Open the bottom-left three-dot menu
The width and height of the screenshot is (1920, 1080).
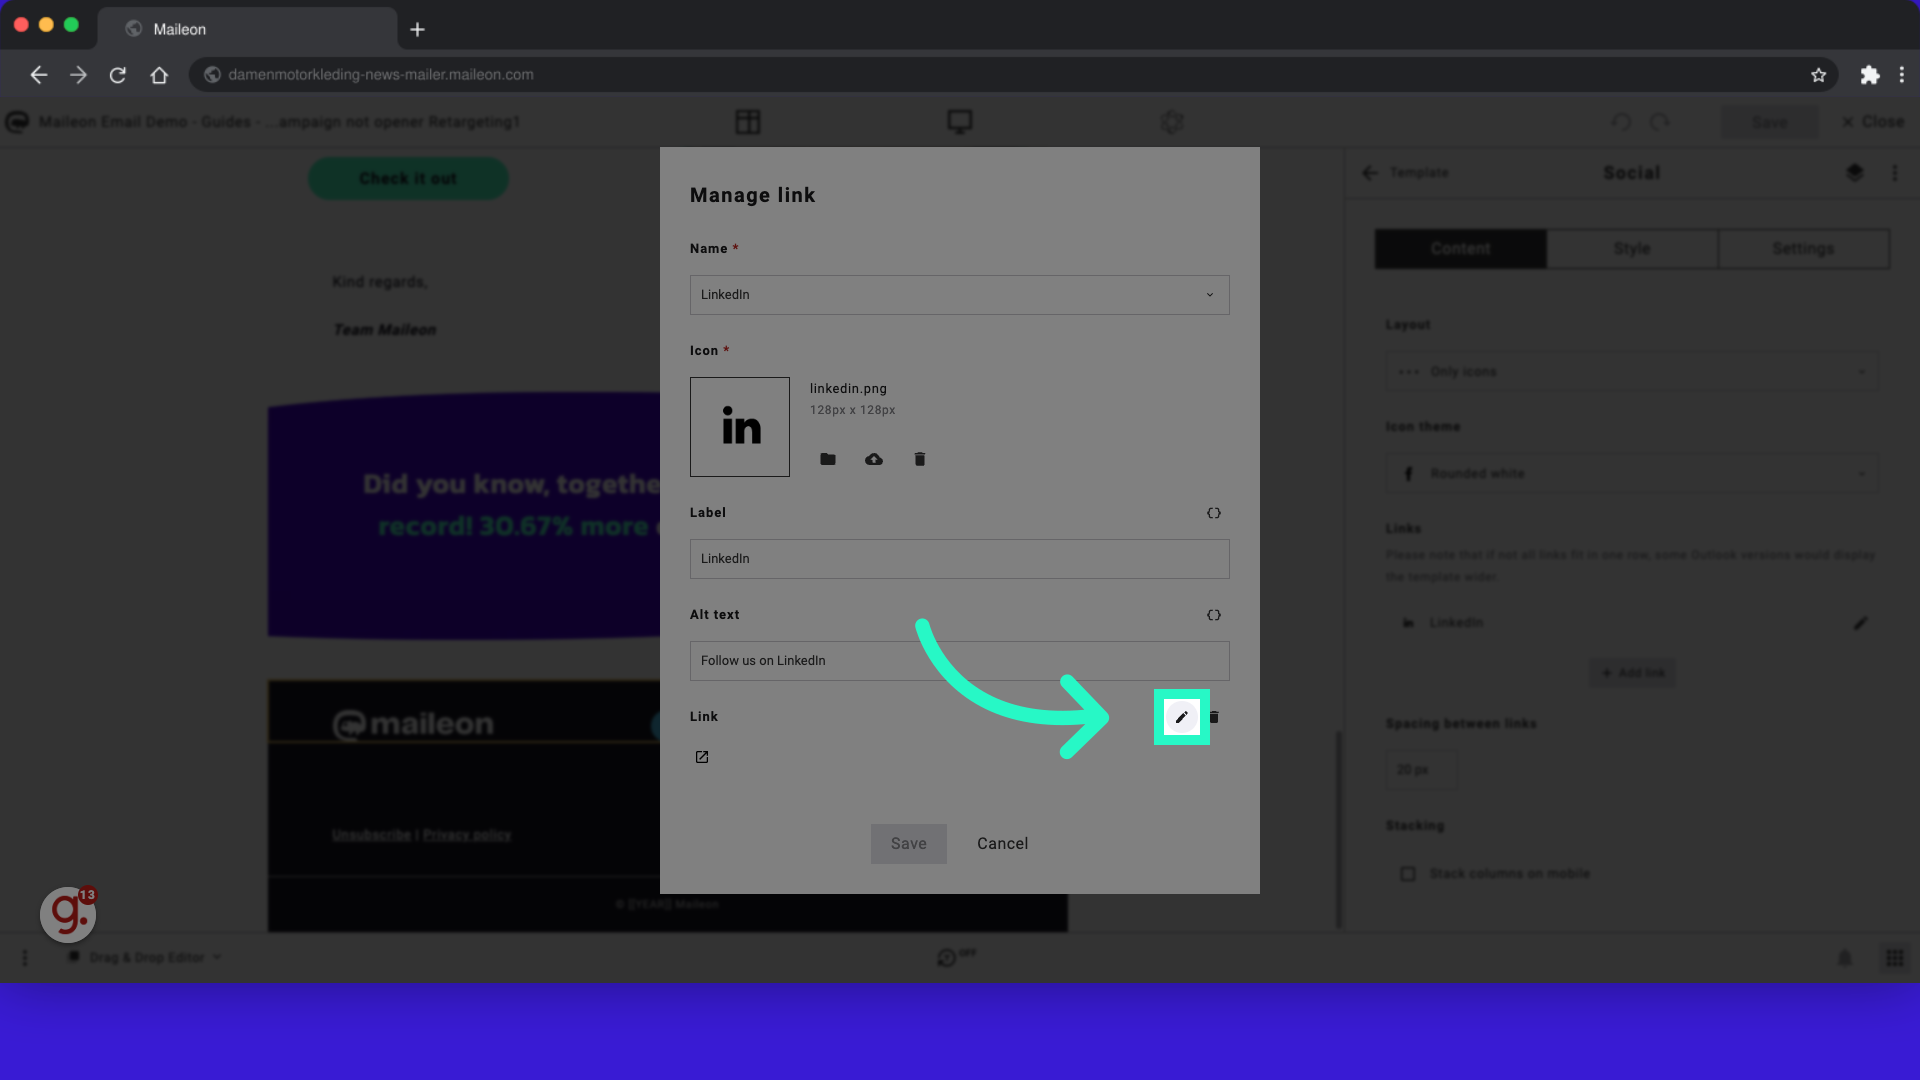point(25,958)
